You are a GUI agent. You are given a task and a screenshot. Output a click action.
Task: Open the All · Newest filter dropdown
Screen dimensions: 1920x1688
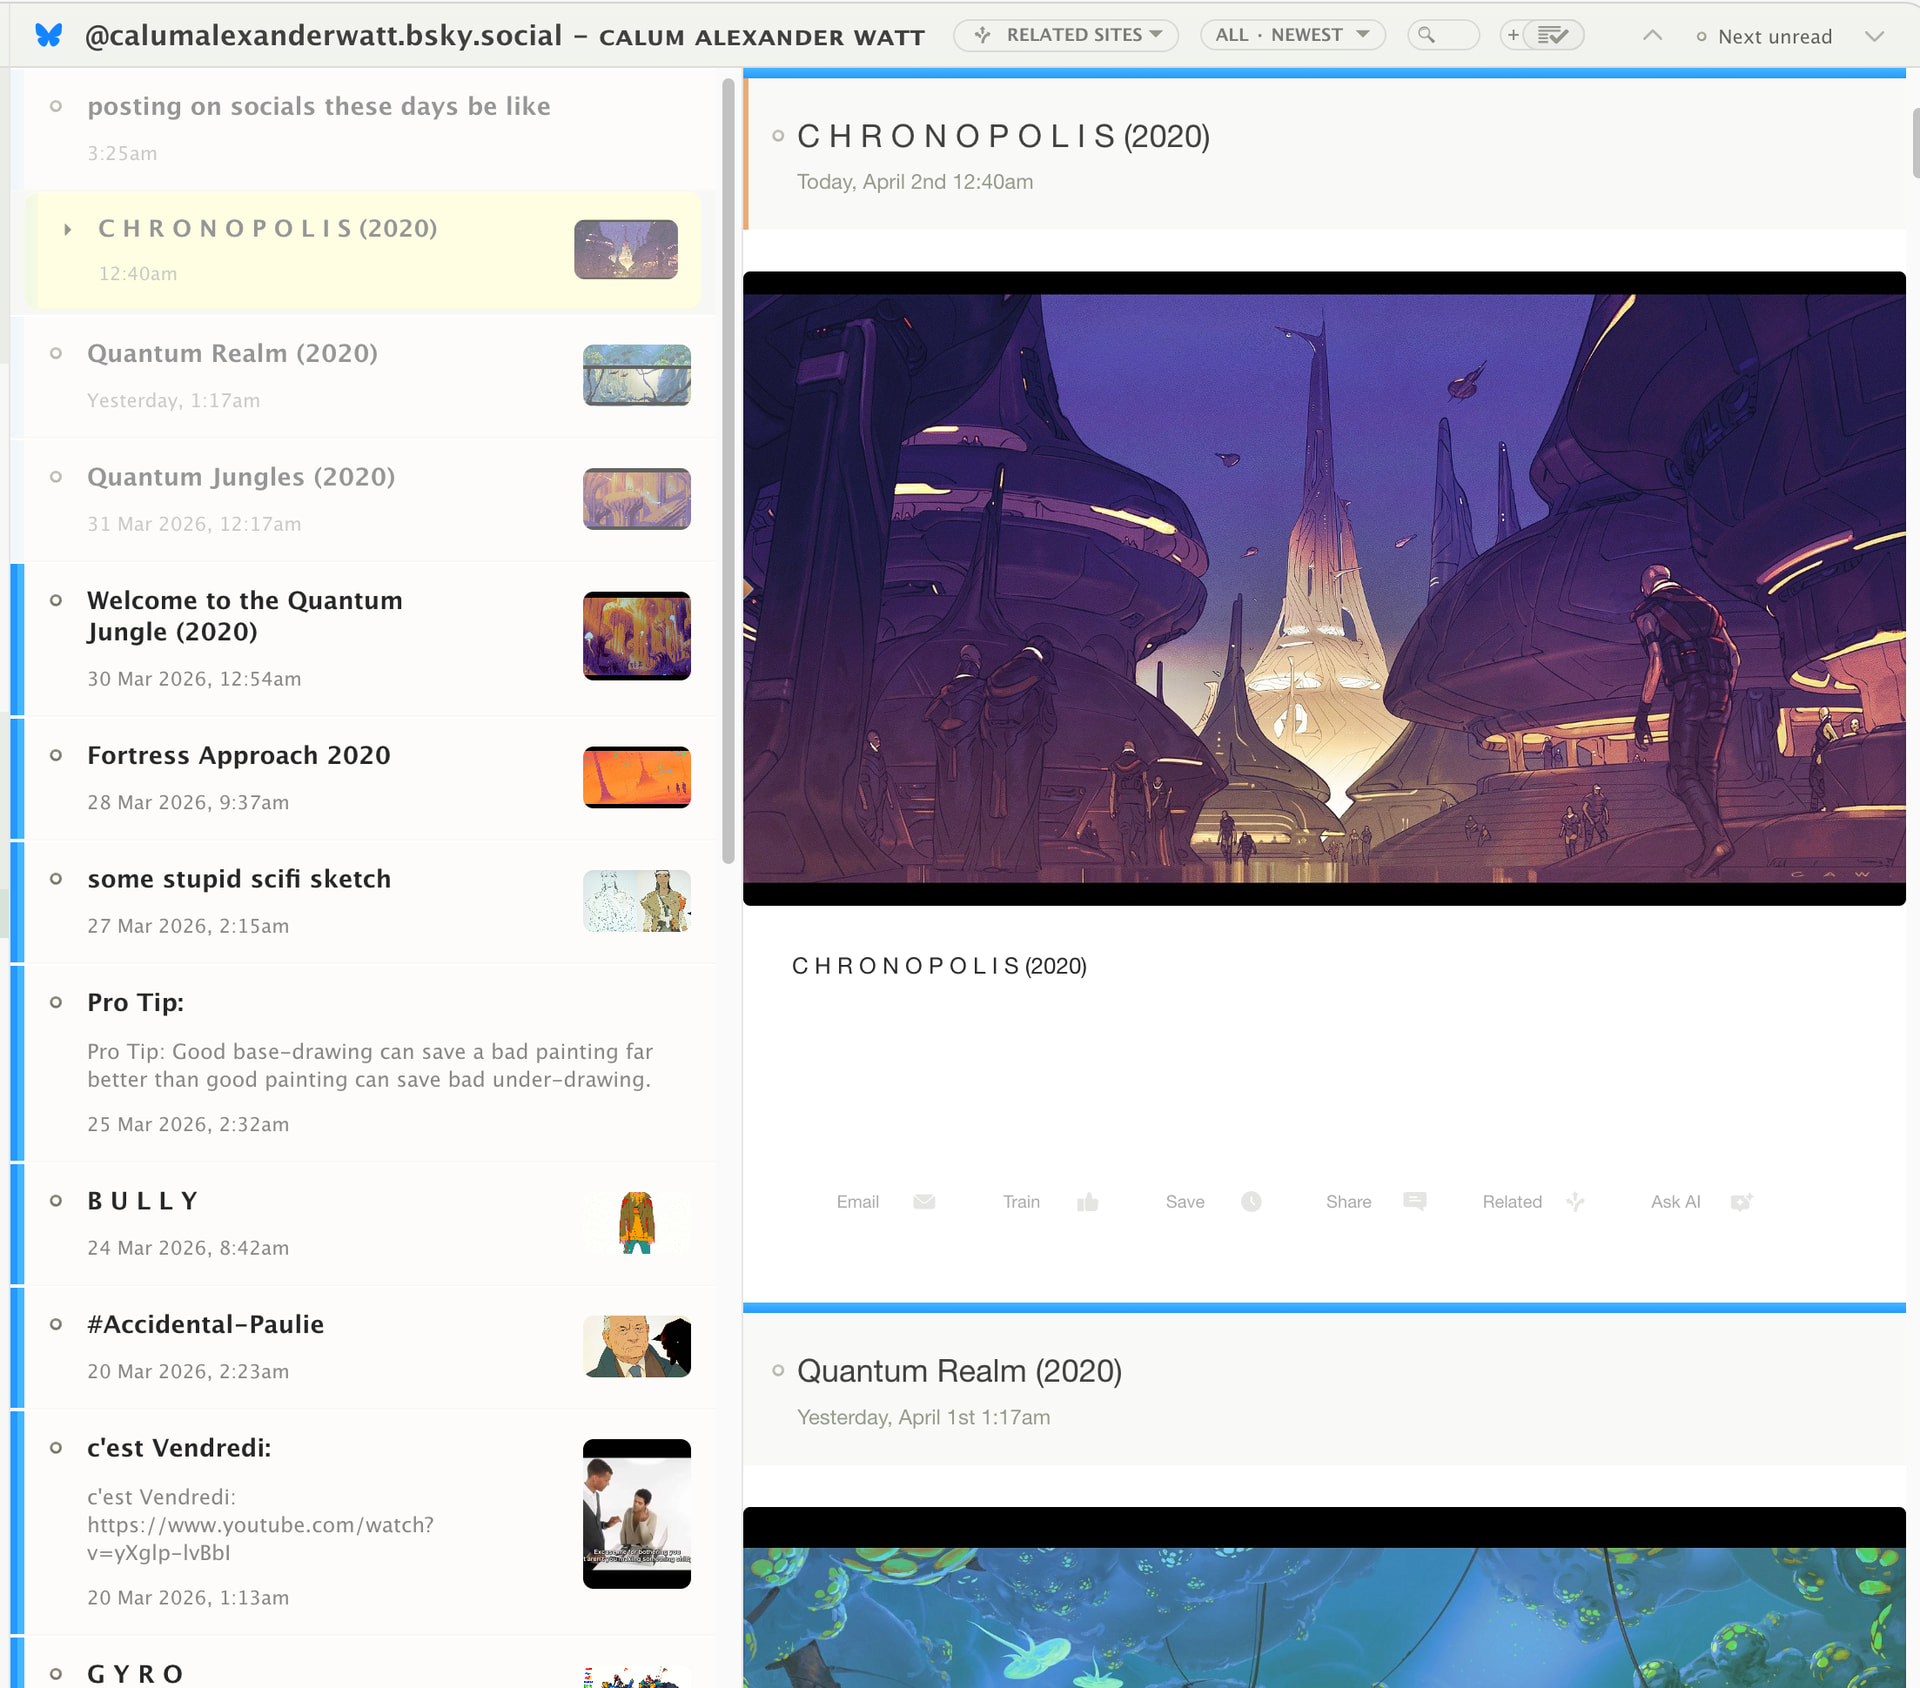1292,36
